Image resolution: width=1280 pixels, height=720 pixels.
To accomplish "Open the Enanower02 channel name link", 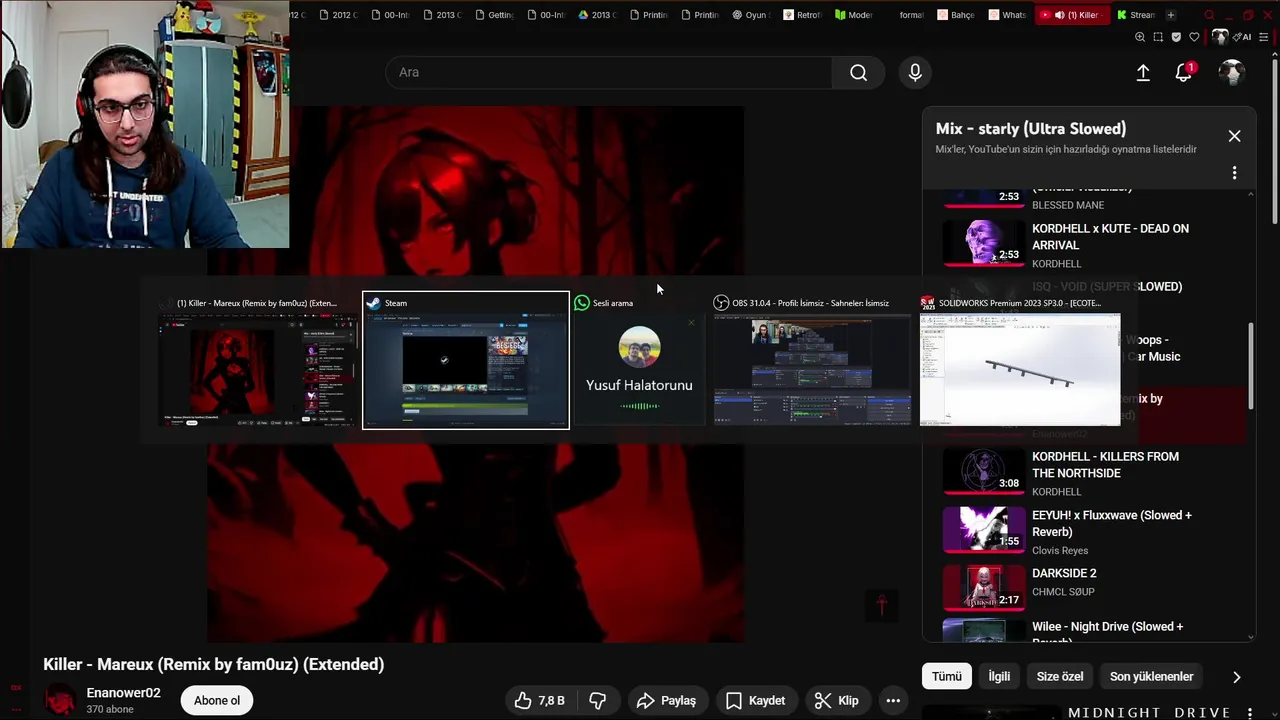I will point(123,693).
